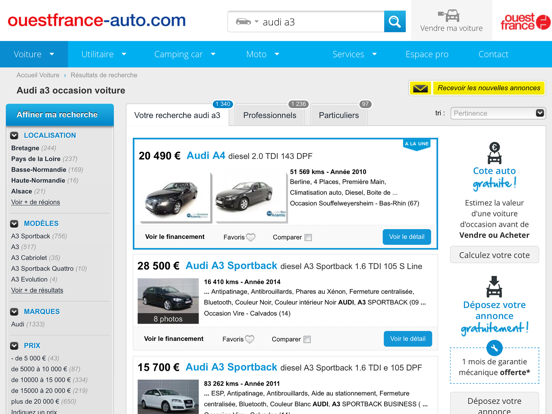552x414 pixels.
Task: Open the Audi A4 listing title
Action: coord(206,156)
